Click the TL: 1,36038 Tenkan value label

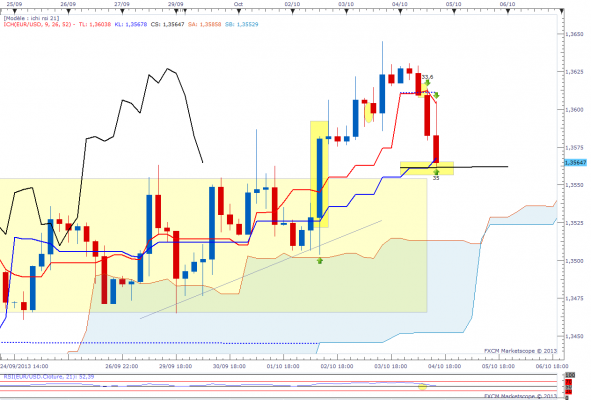tap(94, 24)
